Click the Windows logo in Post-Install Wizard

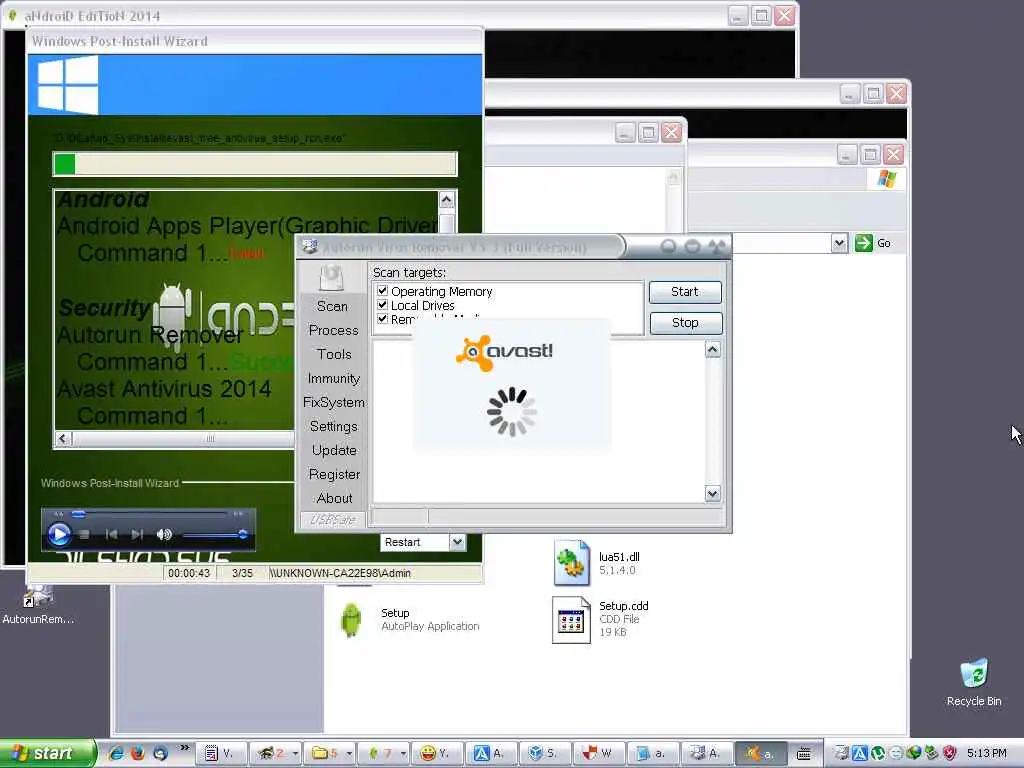67,85
